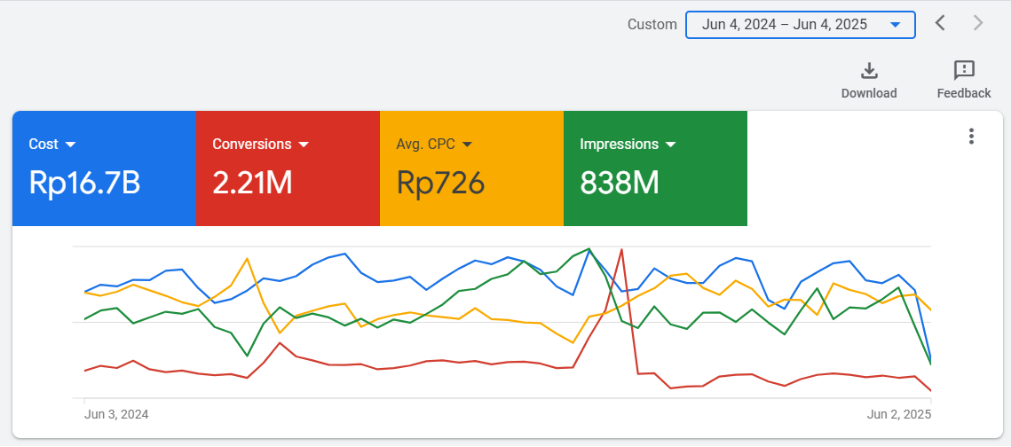Screen dimensions: 1011x447
Task: Click the Jun 4, 2024 – Jun 4, 2025 date field
Action: (800, 25)
